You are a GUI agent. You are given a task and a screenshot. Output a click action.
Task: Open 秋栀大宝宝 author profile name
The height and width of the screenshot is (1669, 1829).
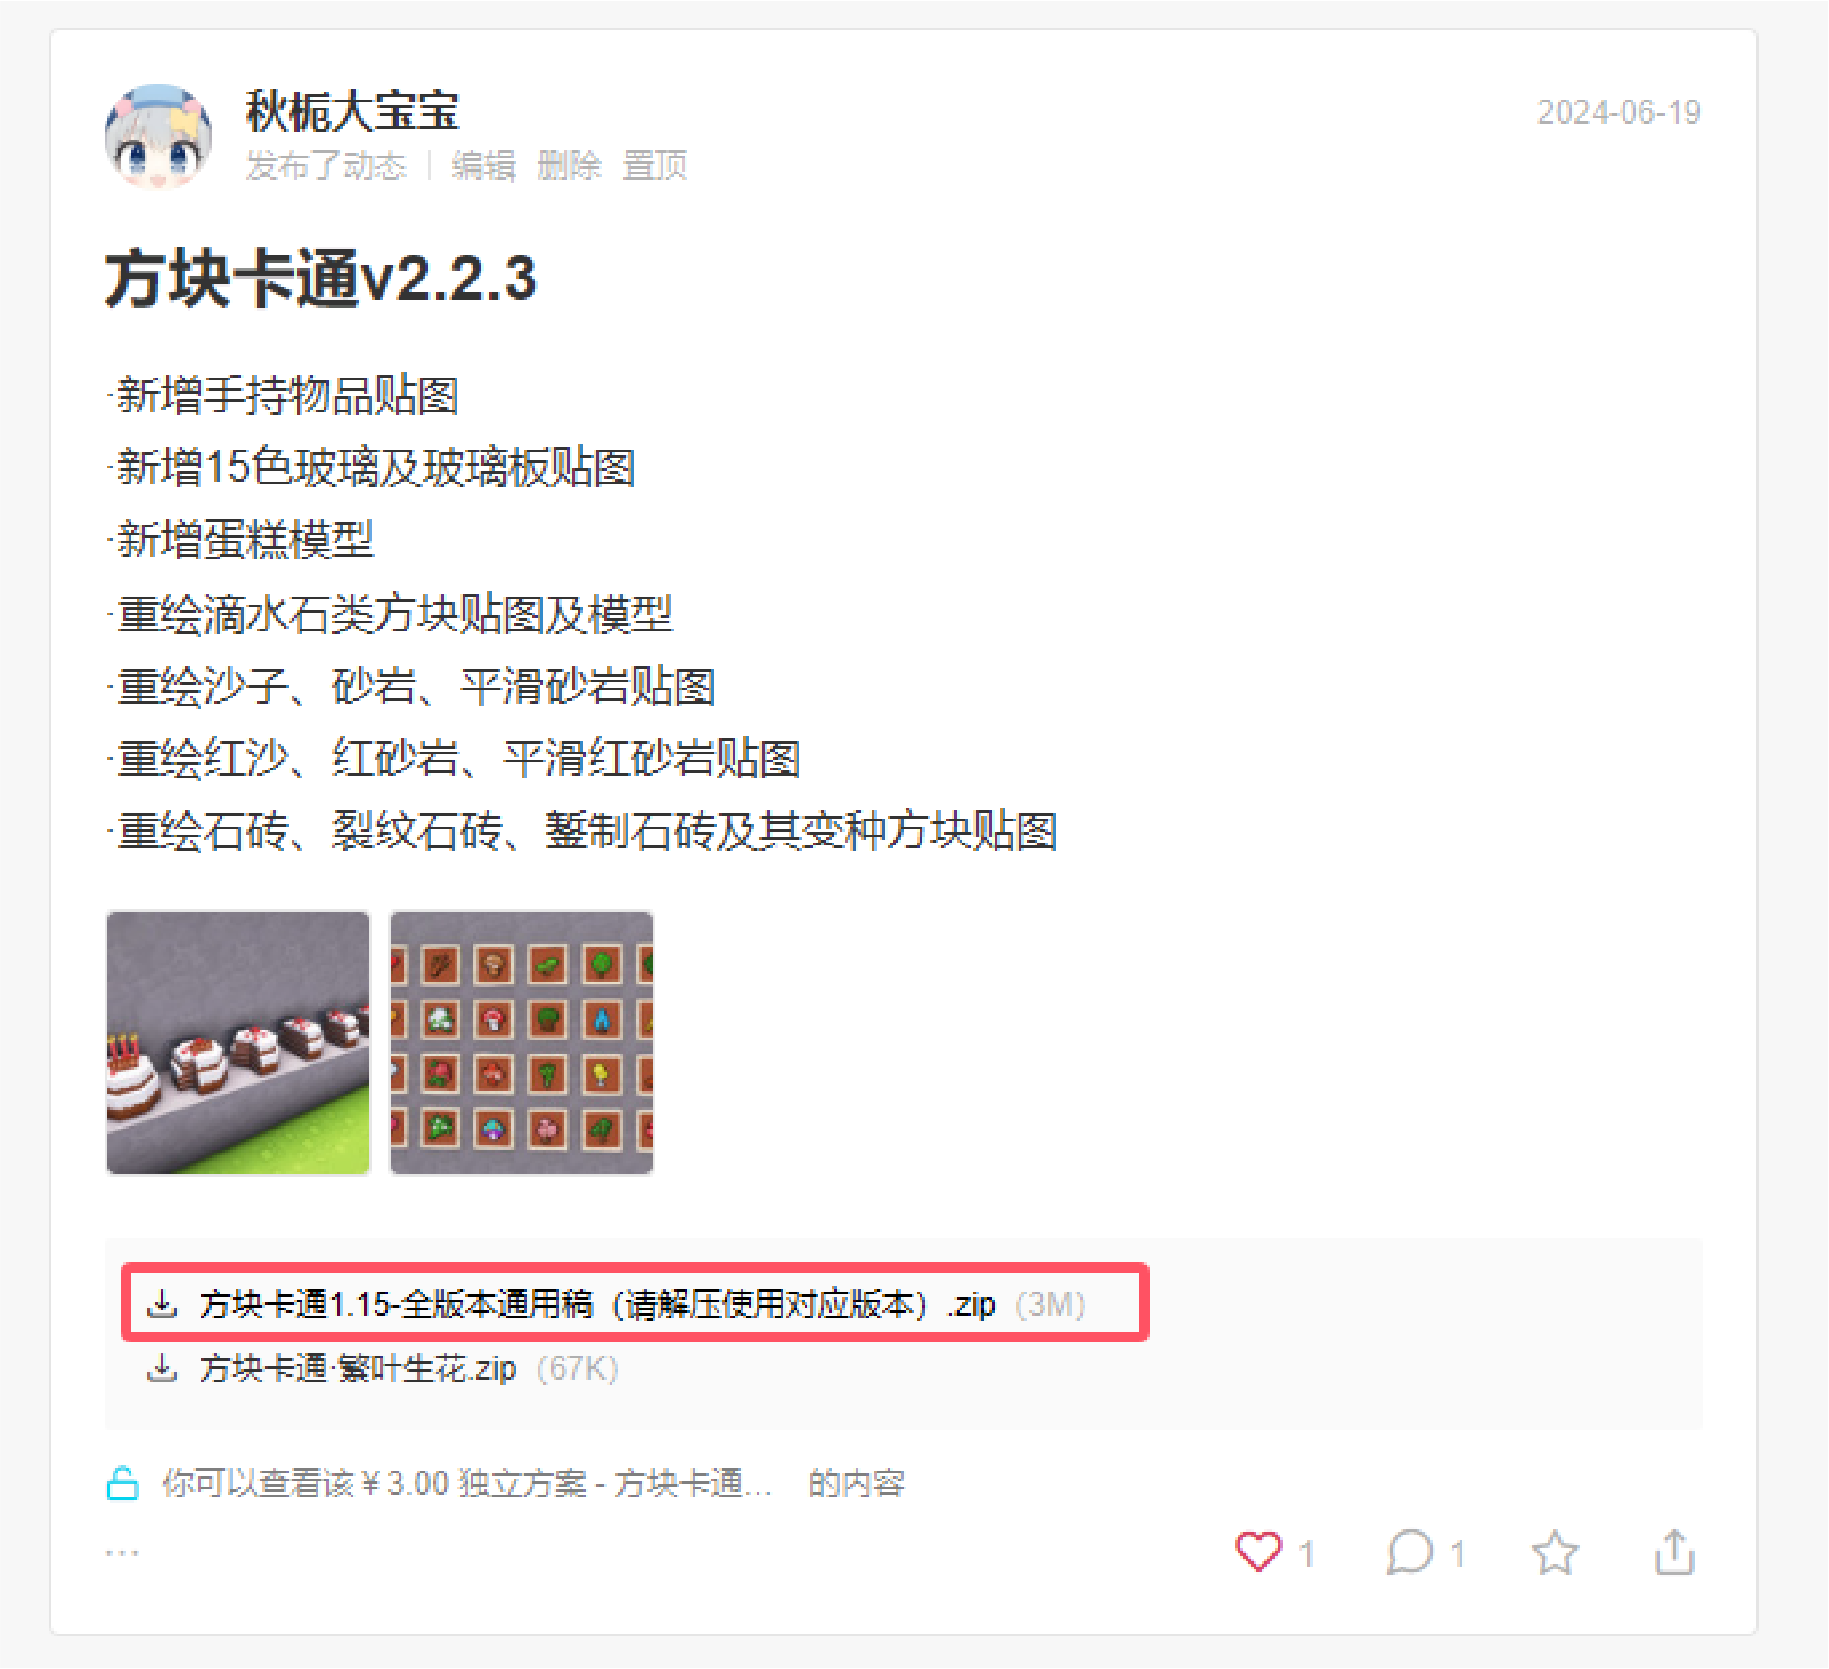(x=352, y=111)
